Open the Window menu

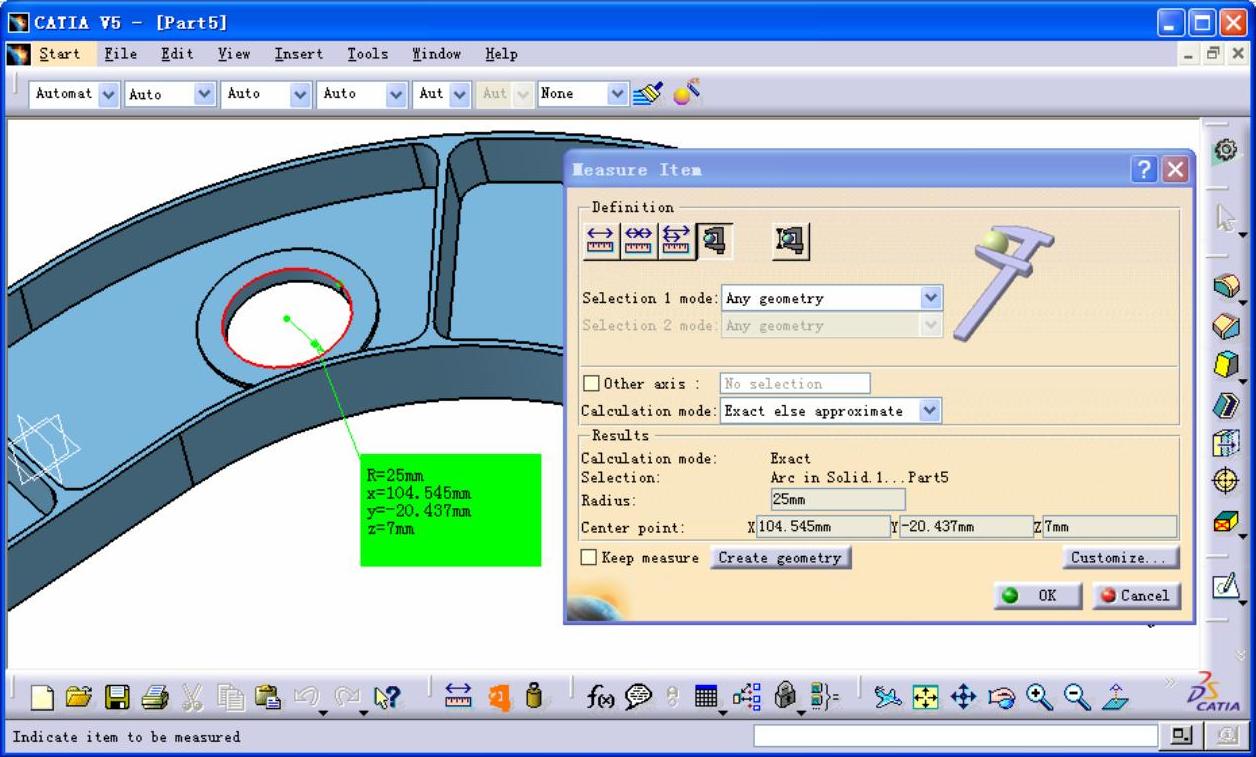tap(436, 54)
